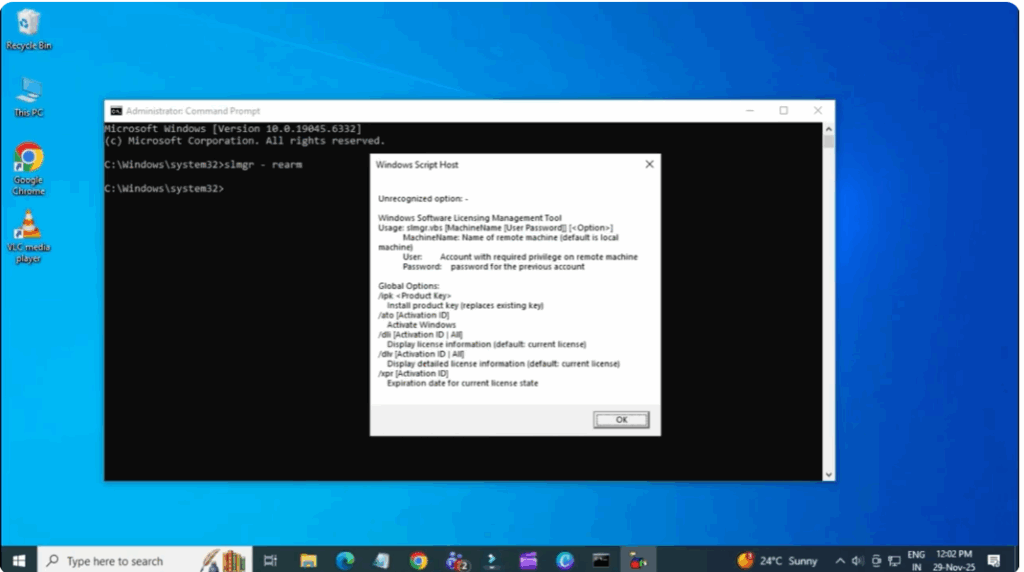This screenshot has height=572, width=1024.
Task: Maximize the Command Prompt window
Action: pos(784,111)
